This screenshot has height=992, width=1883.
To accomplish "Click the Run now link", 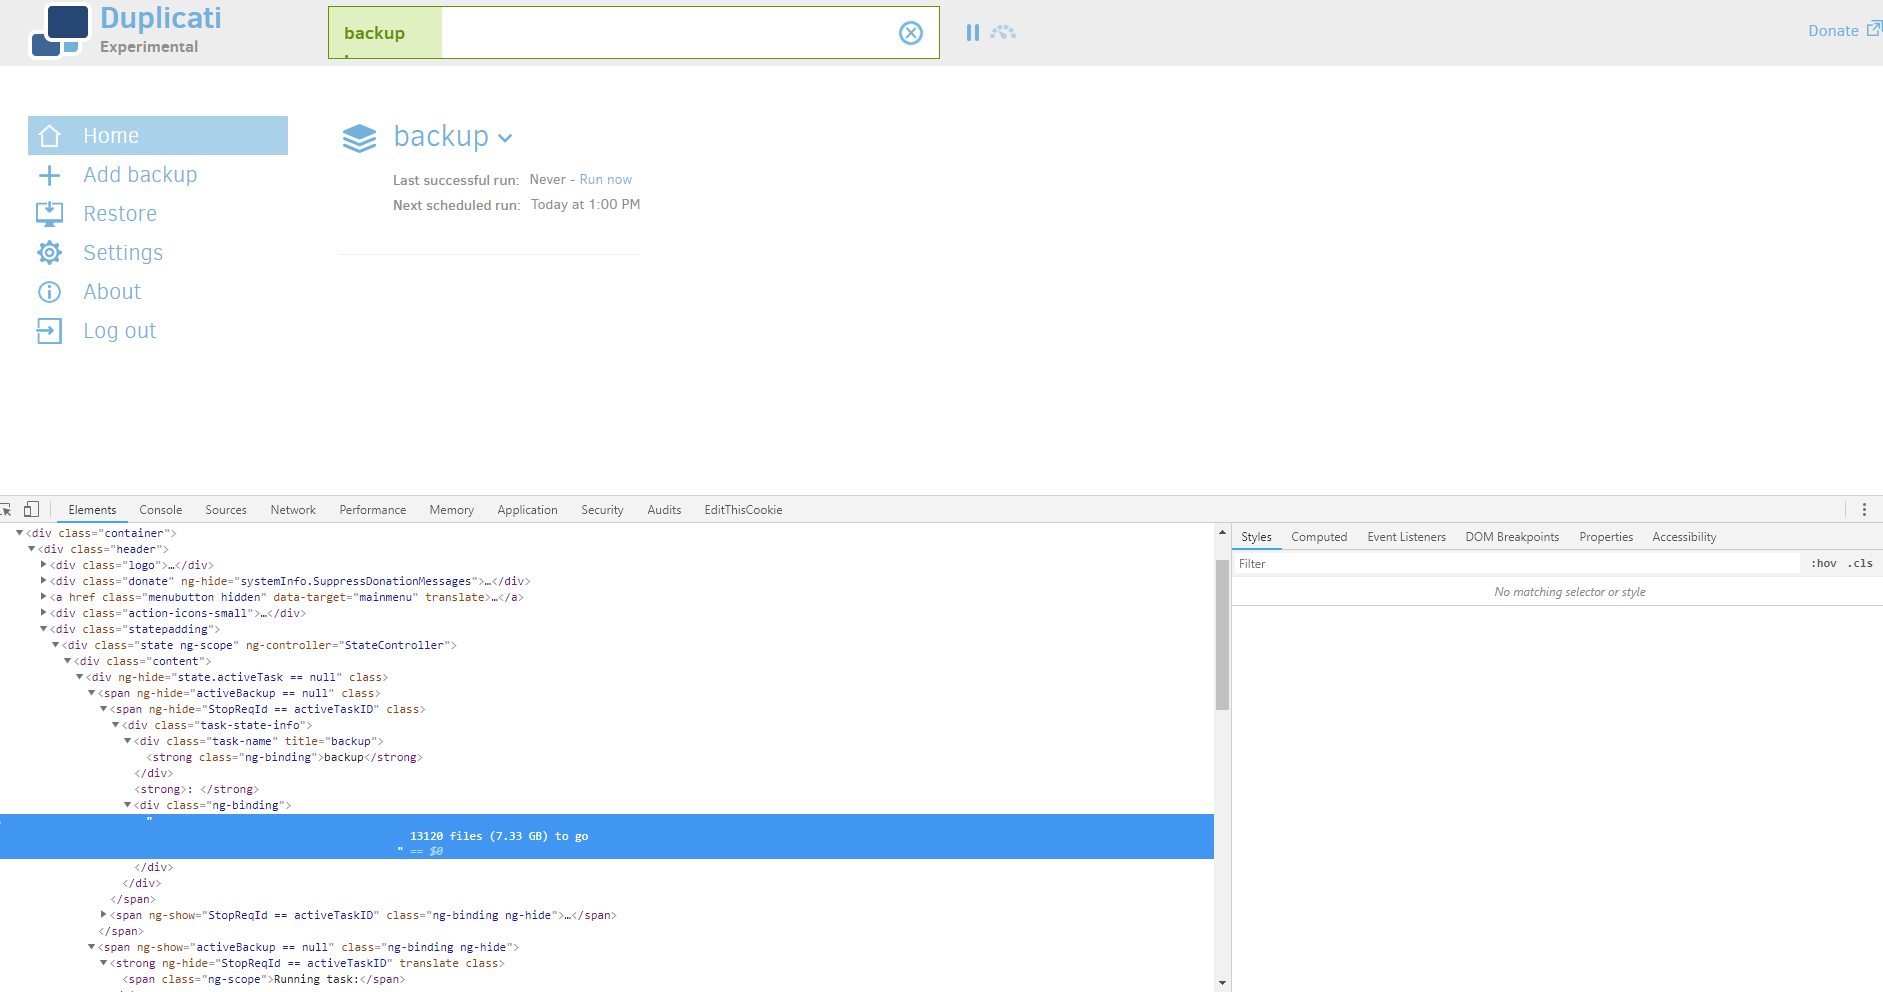I will pyautogui.click(x=607, y=179).
